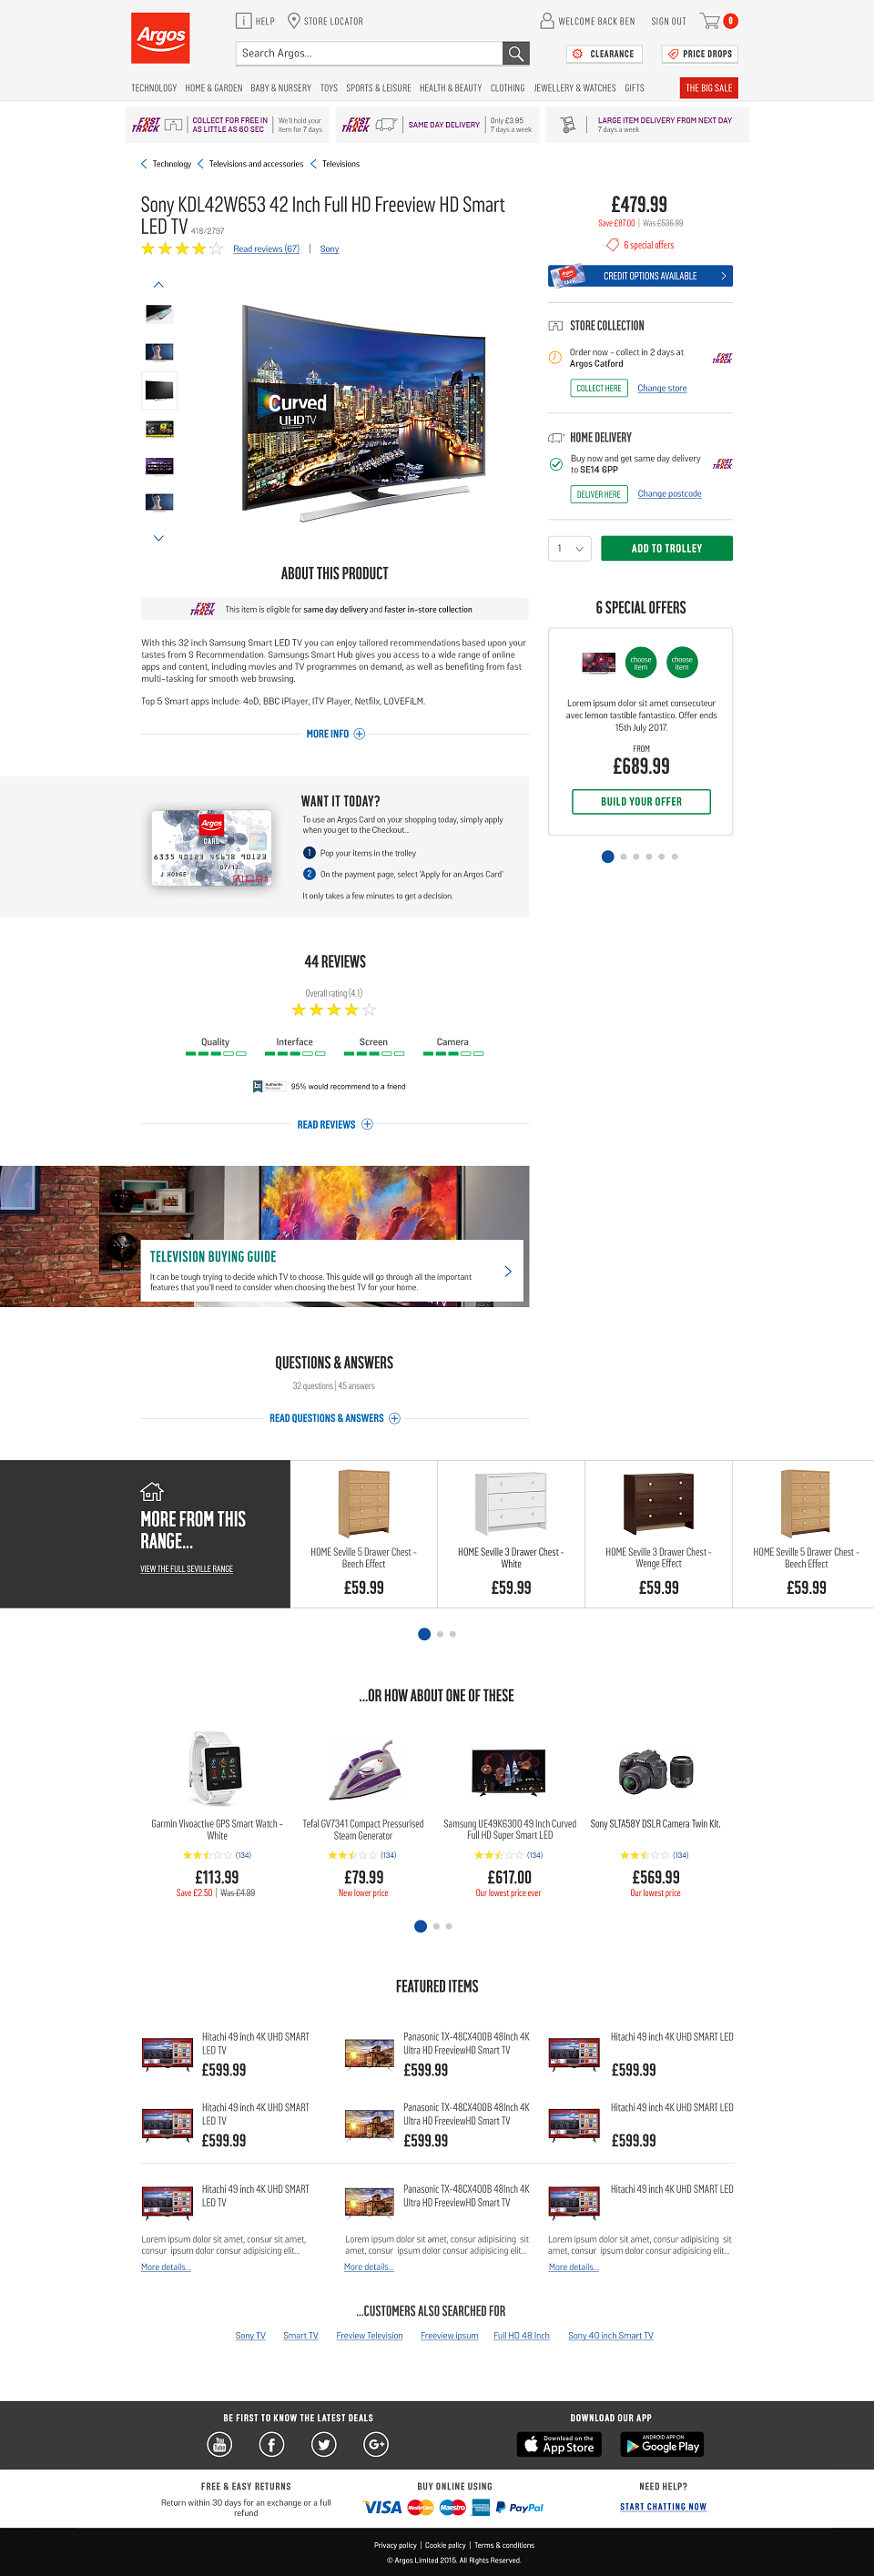Open the Baby & Nursery menu
Screen dimensions: 874x2576
point(281,88)
